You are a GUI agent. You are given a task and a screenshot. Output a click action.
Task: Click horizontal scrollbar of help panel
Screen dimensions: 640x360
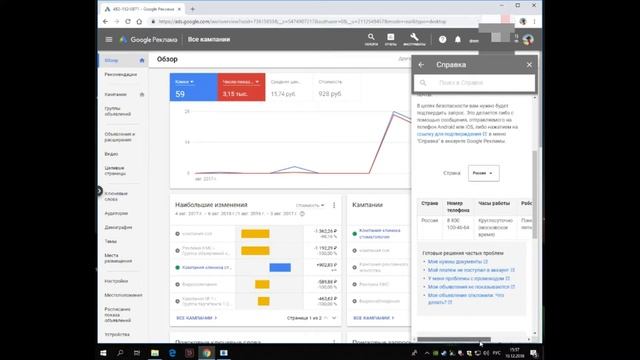[x=454, y=339]
